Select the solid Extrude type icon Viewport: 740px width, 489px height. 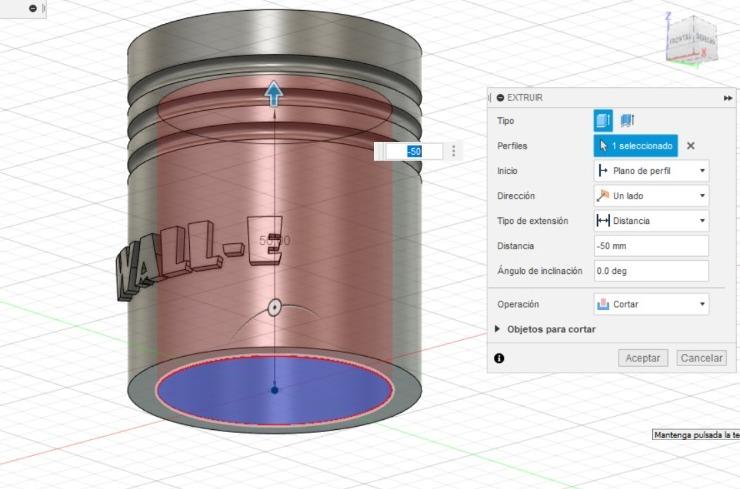pyautogui.click(x=603, y=120)
